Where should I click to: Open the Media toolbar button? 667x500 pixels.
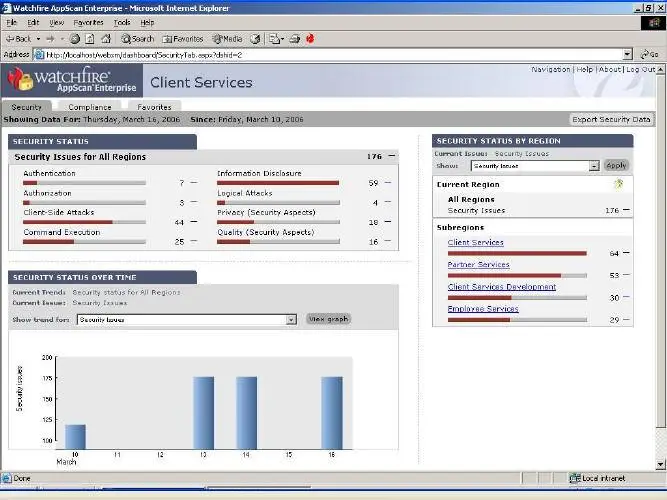228,39
